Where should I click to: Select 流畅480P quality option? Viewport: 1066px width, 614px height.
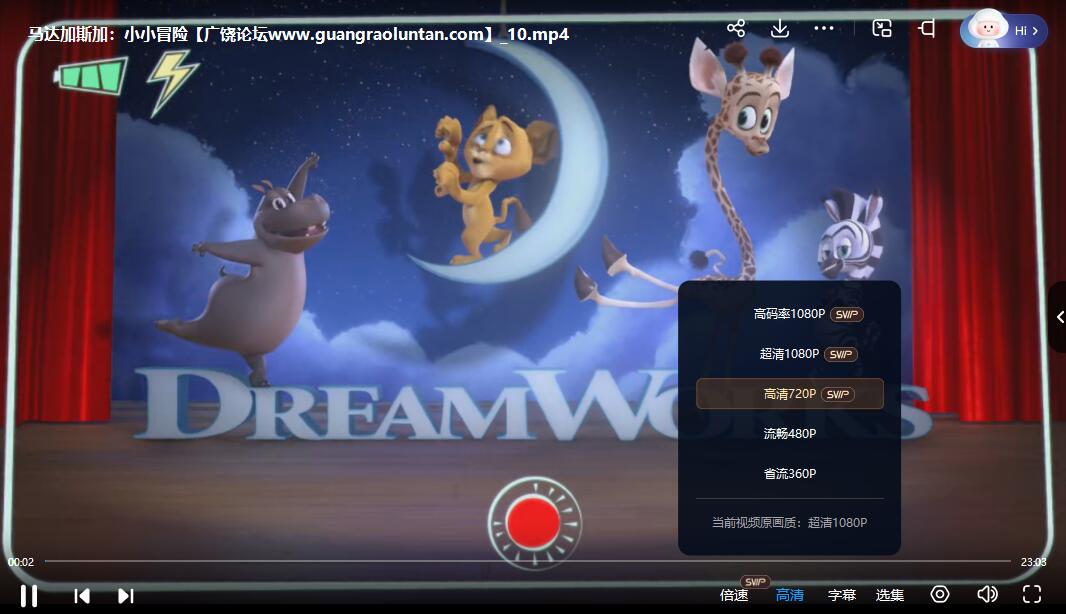[x=789, y=433]
